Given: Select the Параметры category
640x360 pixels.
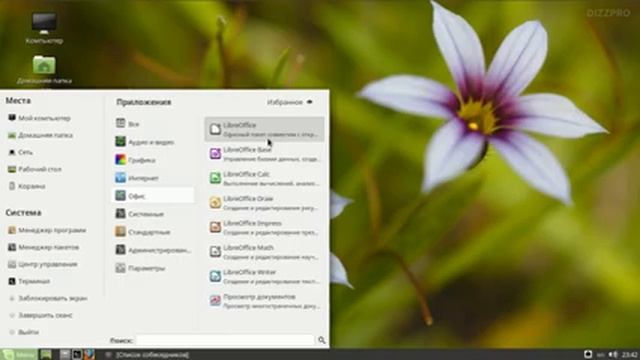Looking at the screenshot, I should click(153, 268).
